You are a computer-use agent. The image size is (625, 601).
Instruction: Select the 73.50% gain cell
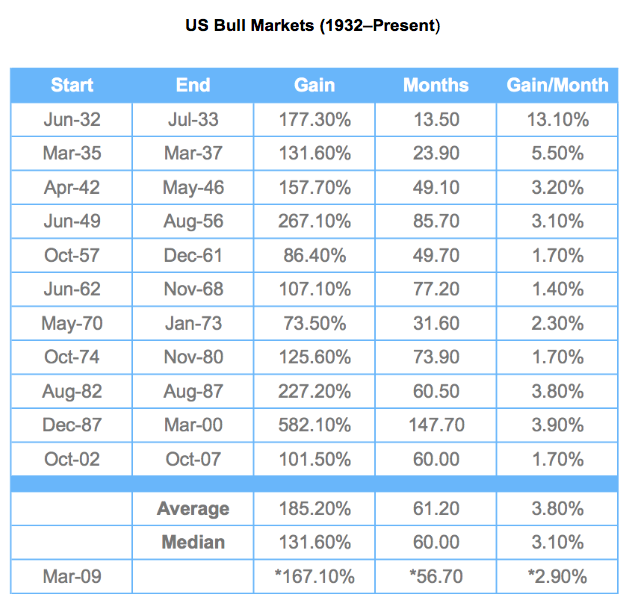coord(314,323)
